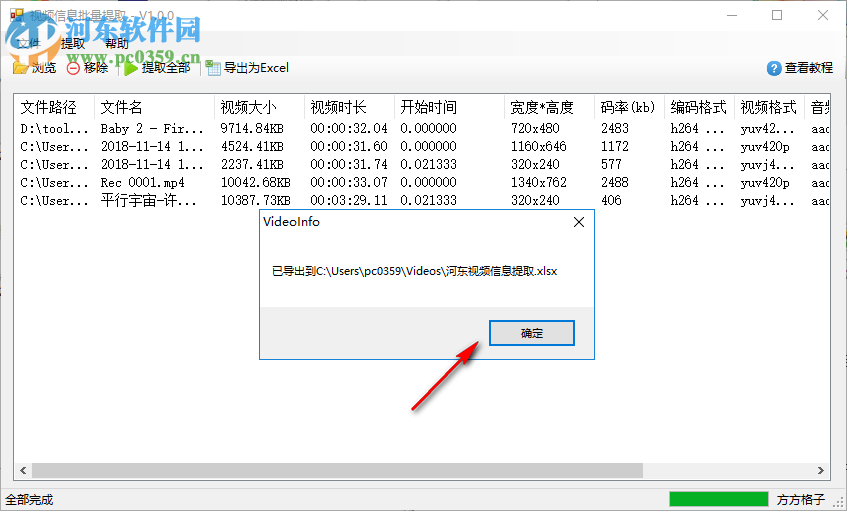
Task: Open the 查看教程 help icon
Action: (x=774, y=68)
